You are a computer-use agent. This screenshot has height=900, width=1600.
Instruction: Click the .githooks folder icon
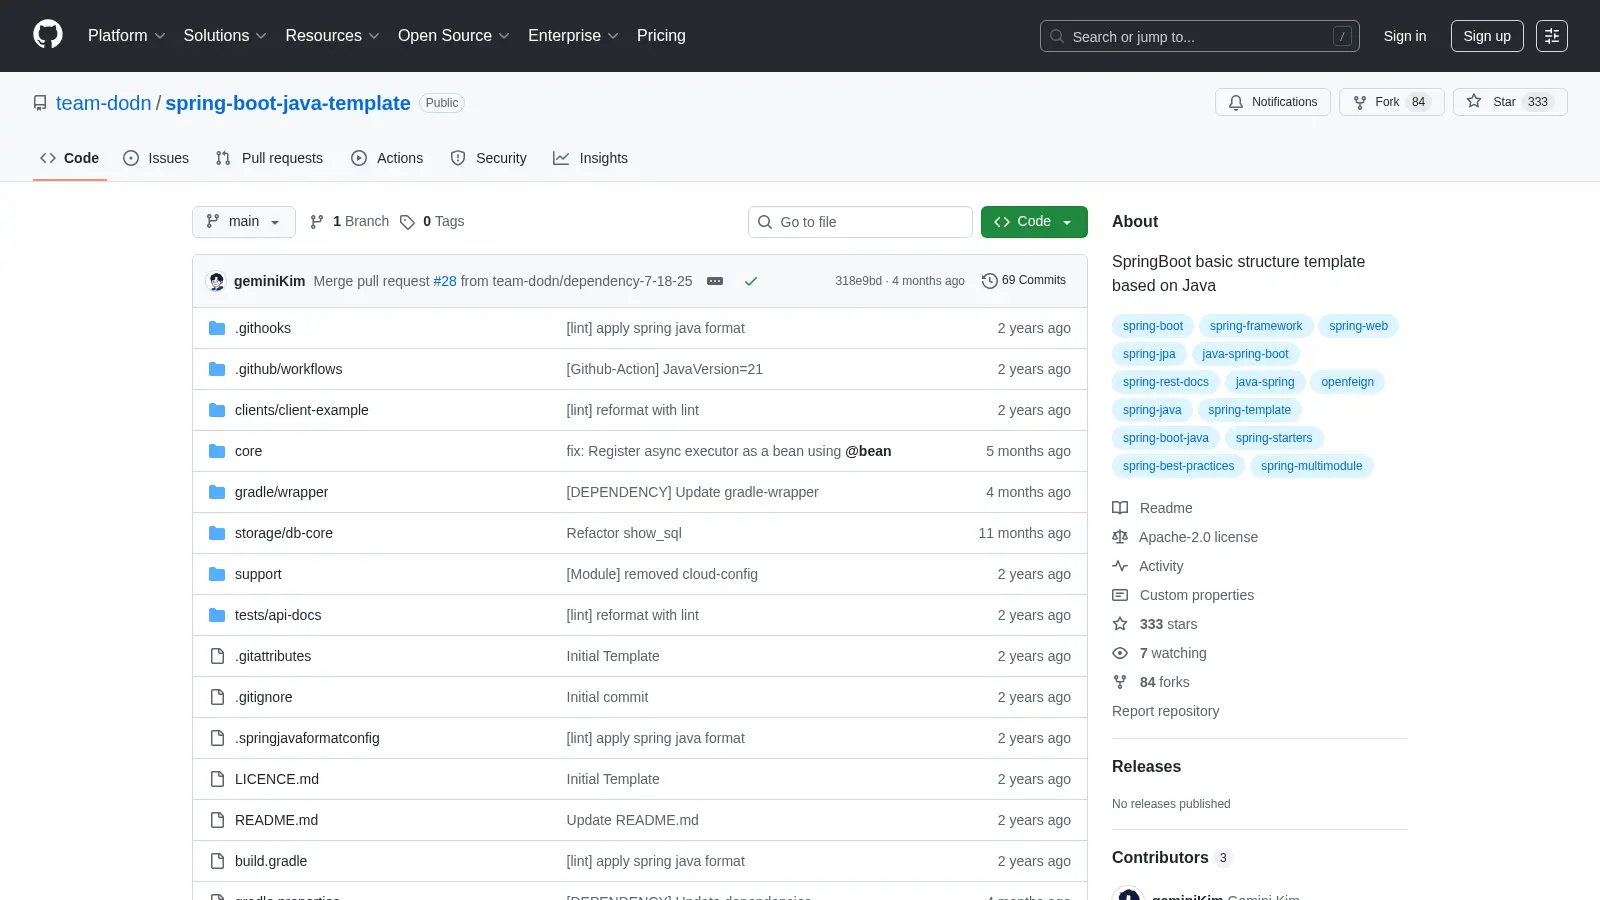pyautogui.click(x=217, y=328)
